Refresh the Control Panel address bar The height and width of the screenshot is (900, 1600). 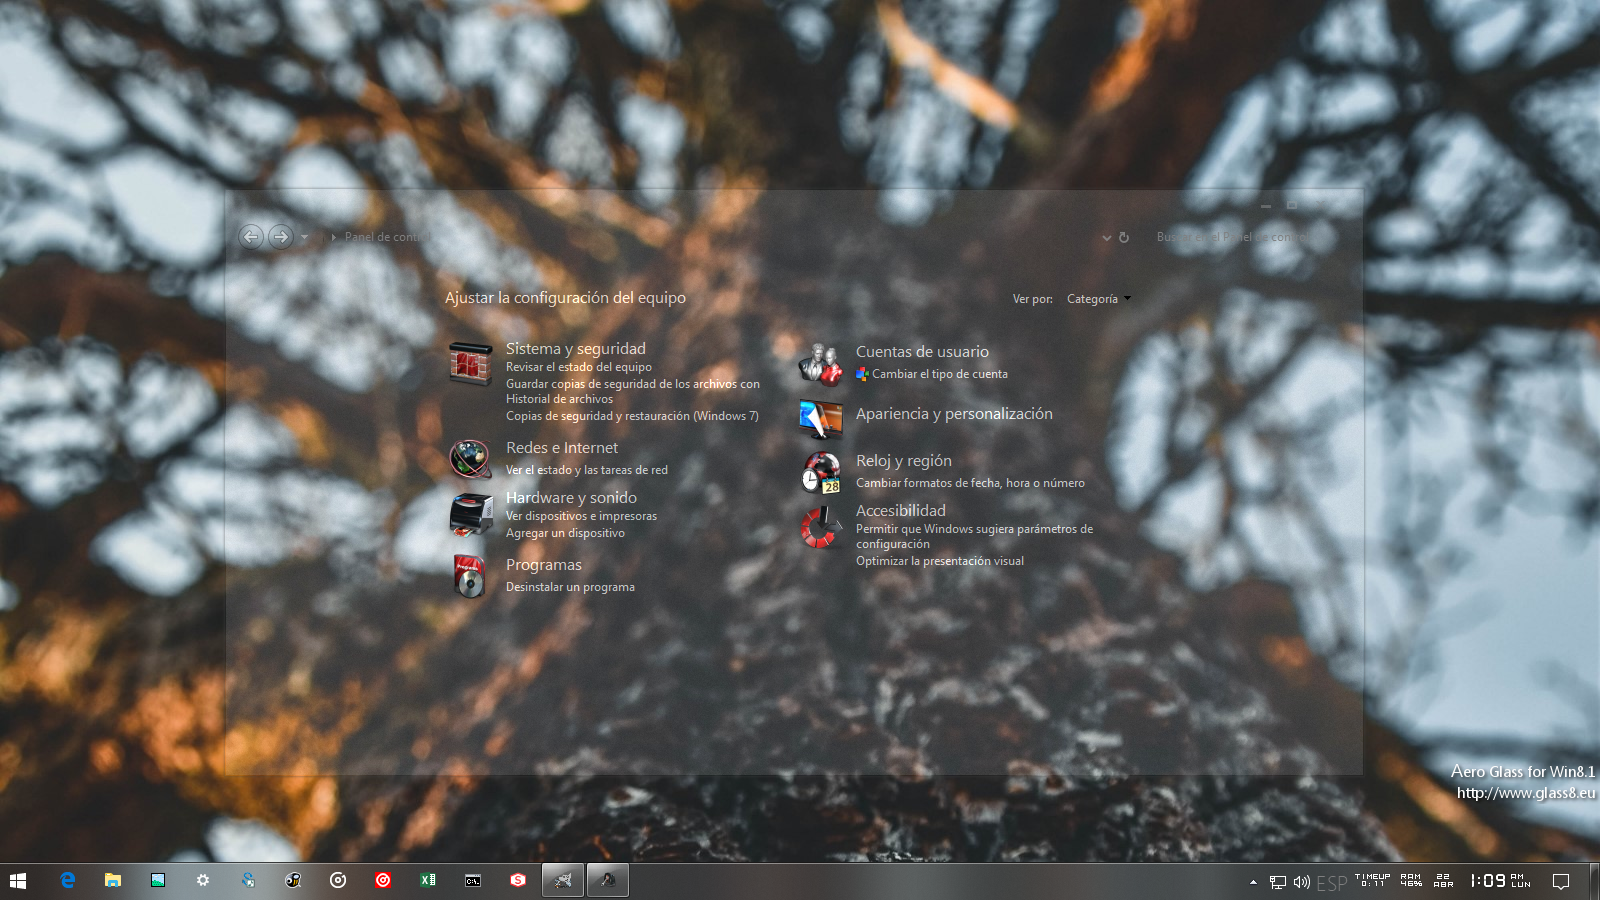point(1124,238)
